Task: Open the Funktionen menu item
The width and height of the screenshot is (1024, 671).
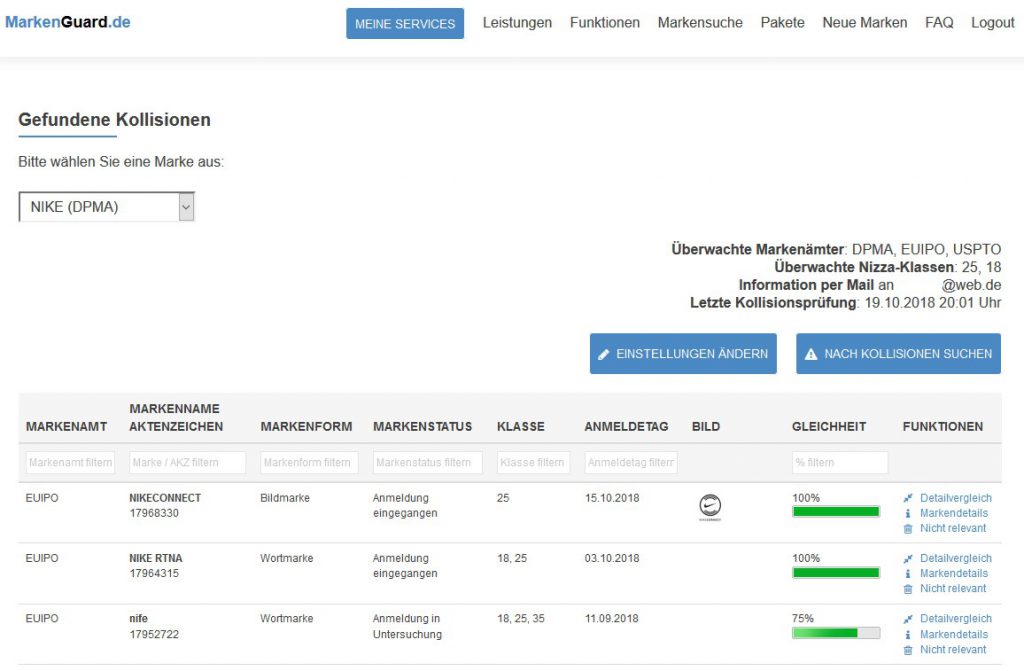Action: (605, 23)
